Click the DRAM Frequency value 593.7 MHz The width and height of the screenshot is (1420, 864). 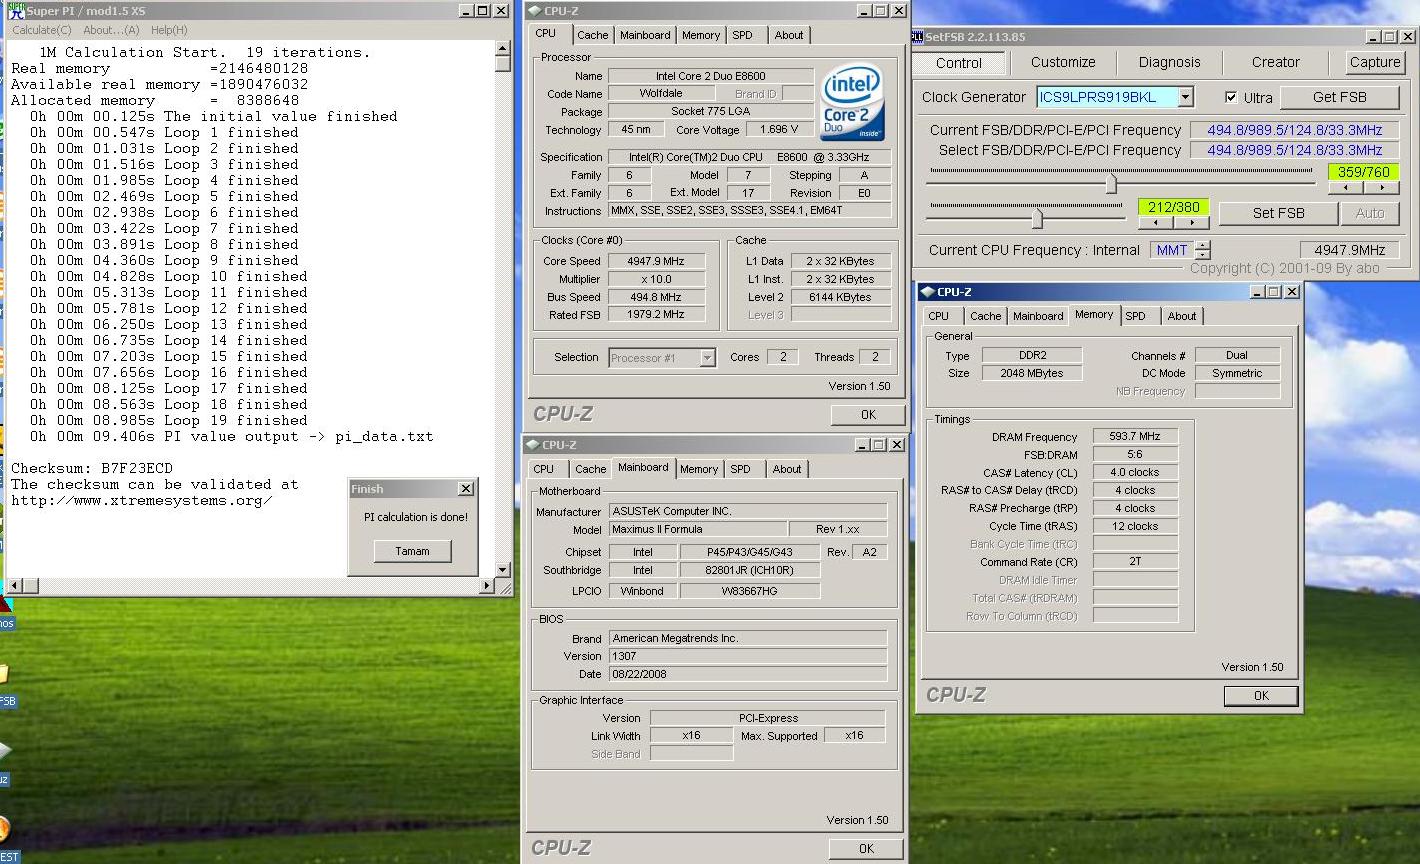(x=1135, y=437)
